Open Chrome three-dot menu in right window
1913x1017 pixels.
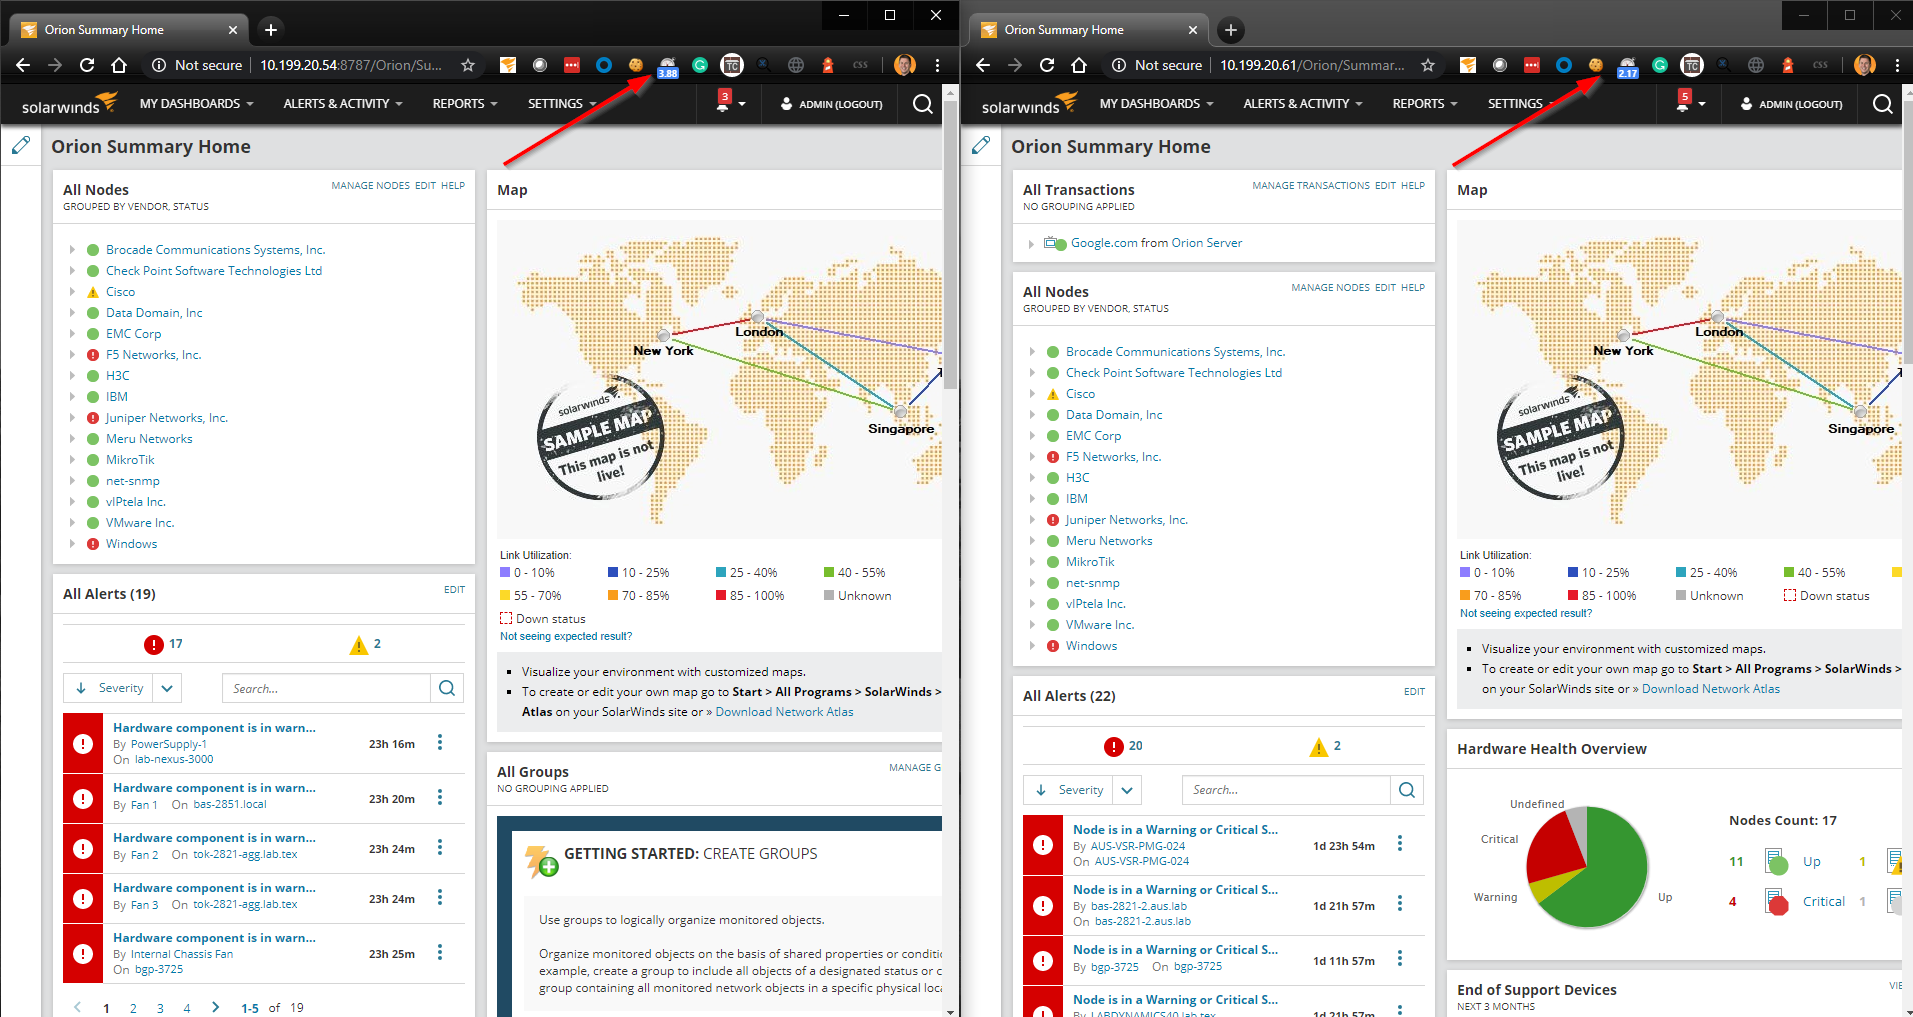pyautogui.click(x=1897, y=65)
